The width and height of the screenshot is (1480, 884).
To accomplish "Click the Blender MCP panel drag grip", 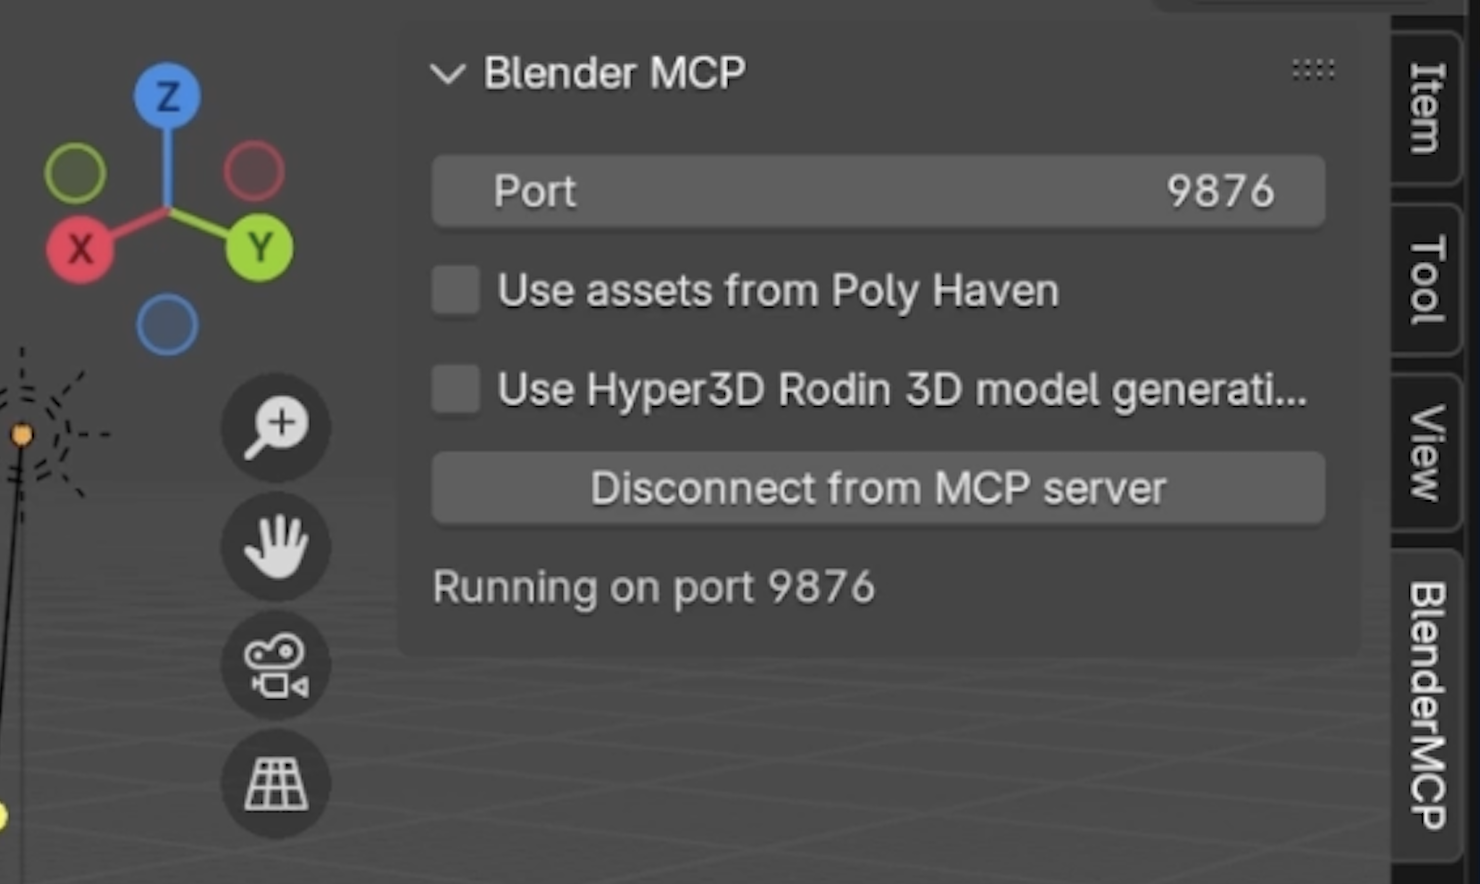I will 1313,69.
